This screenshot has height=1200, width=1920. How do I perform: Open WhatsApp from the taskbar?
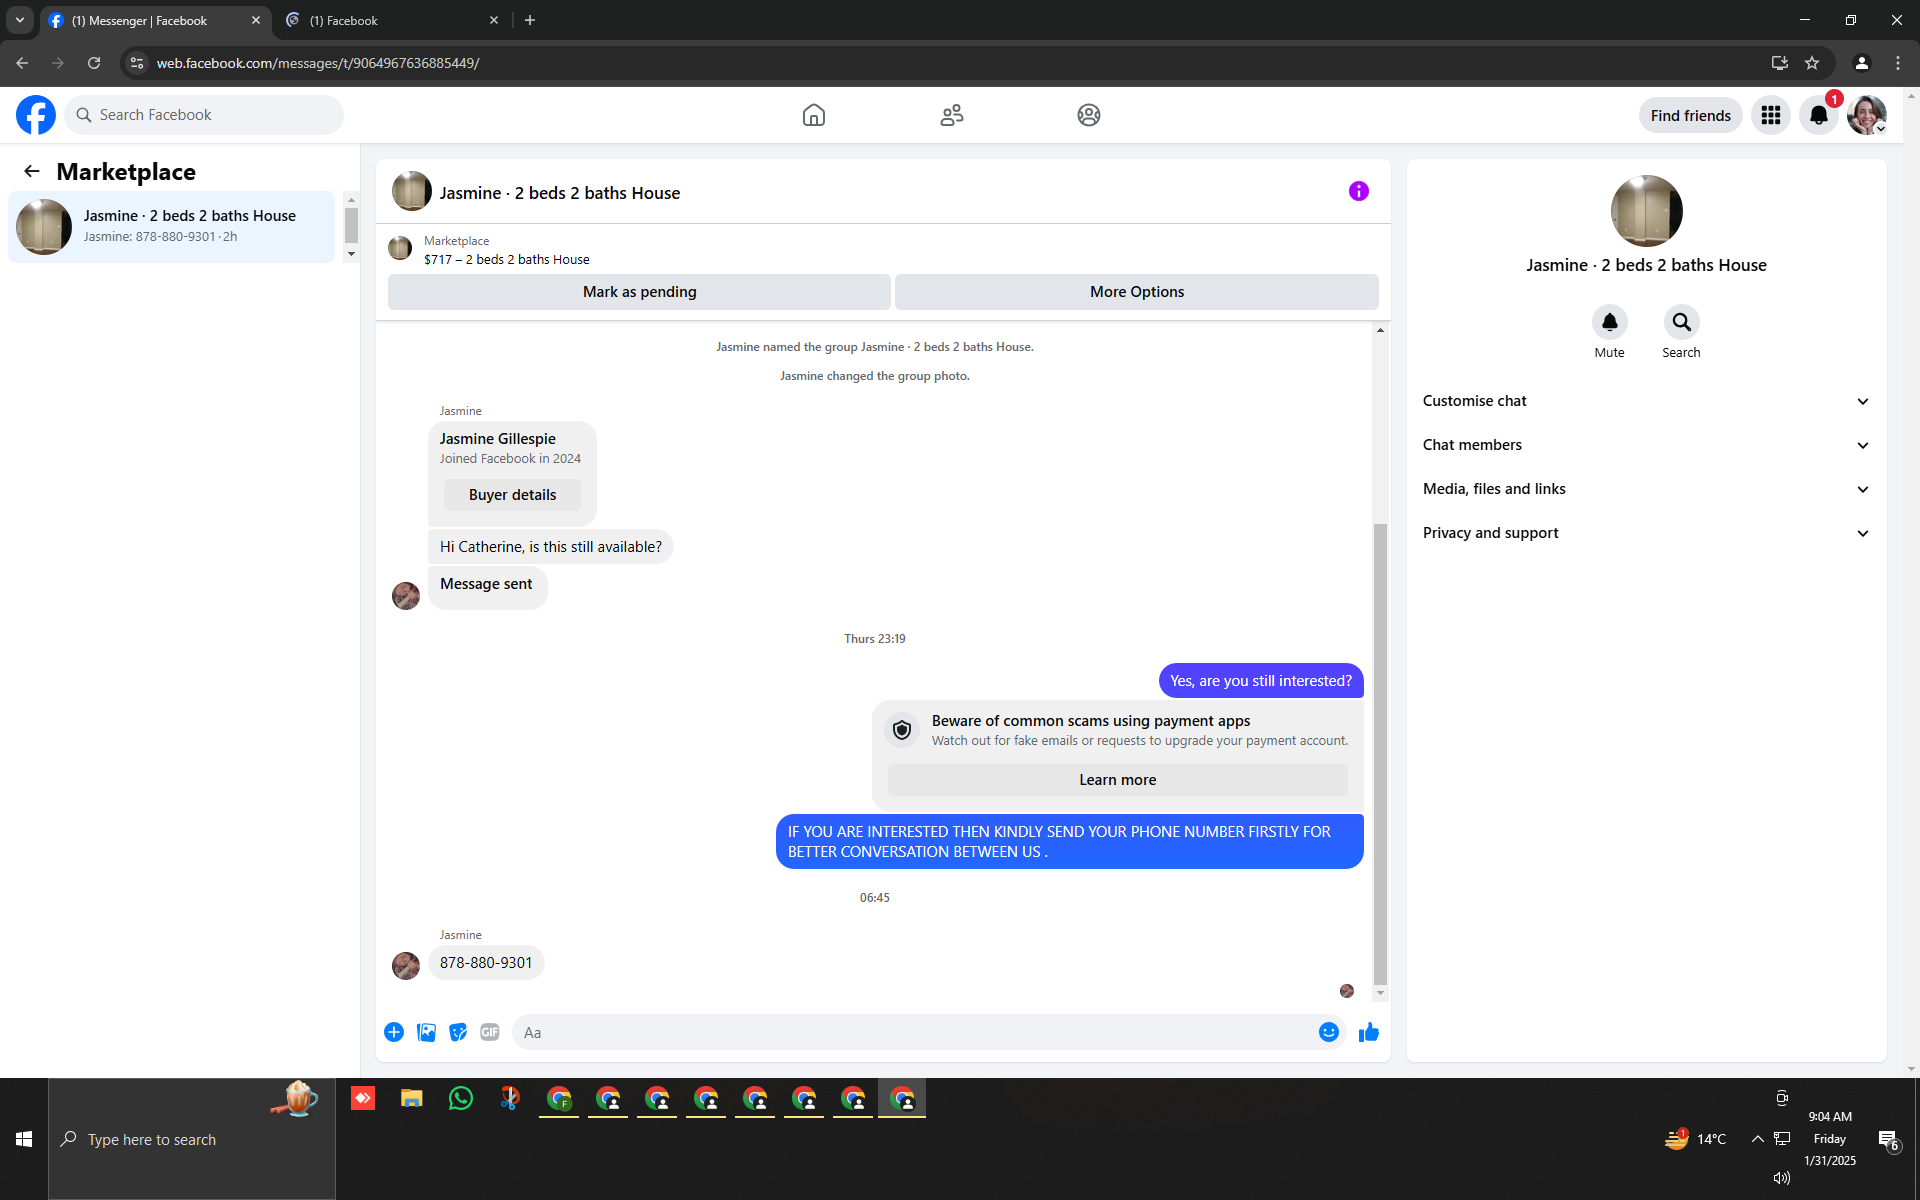click(461, 1099)
